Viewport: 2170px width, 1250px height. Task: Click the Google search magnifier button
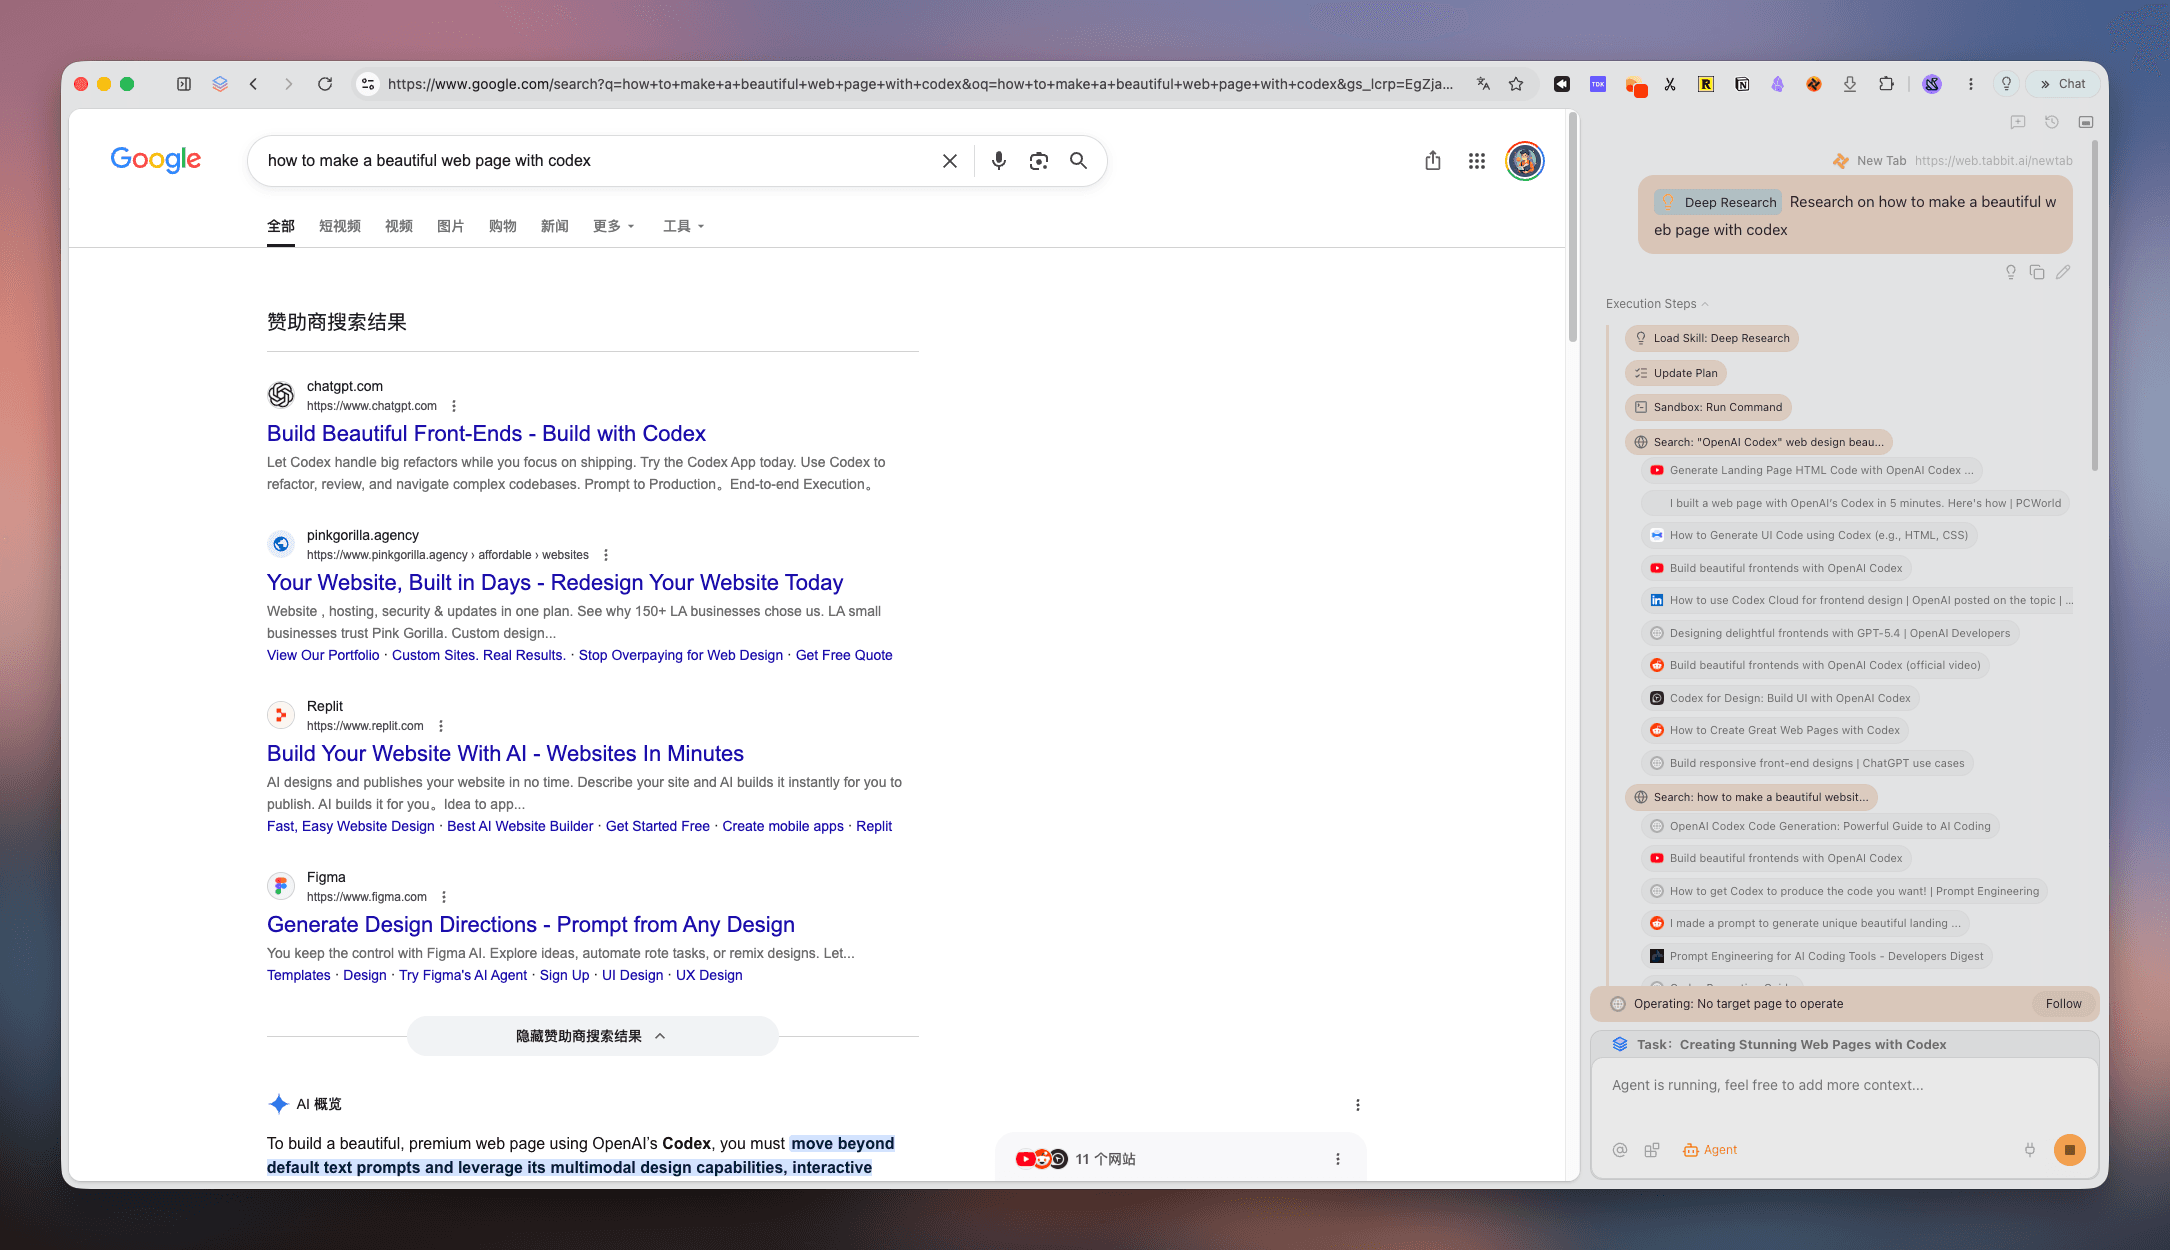(x=1078, y=161)
